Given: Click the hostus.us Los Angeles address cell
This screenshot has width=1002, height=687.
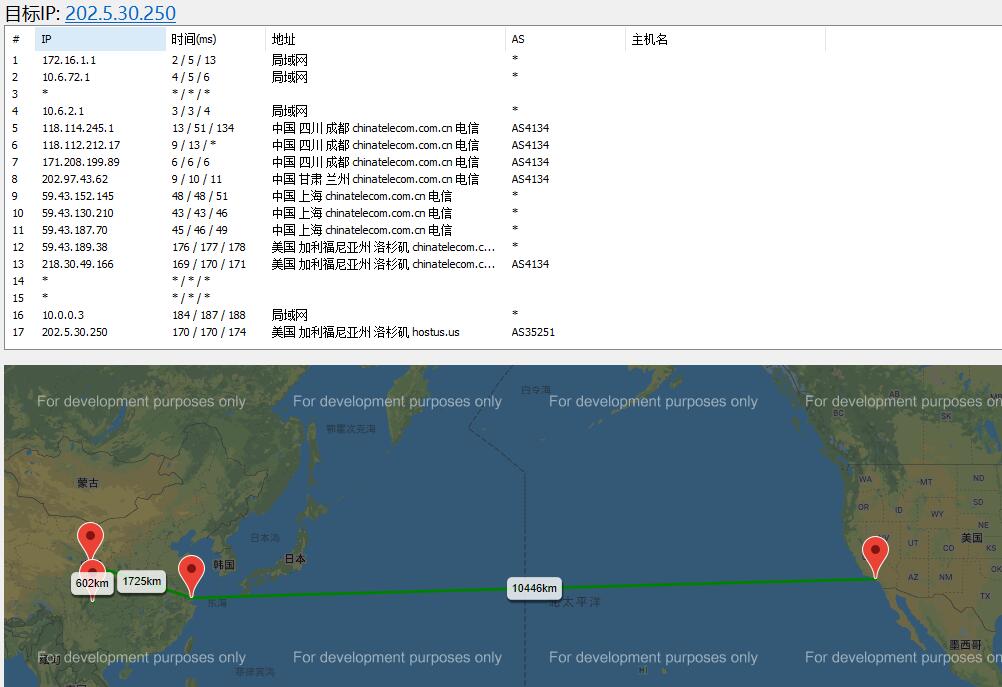Looking at the screenshot, I should point(366,332).
